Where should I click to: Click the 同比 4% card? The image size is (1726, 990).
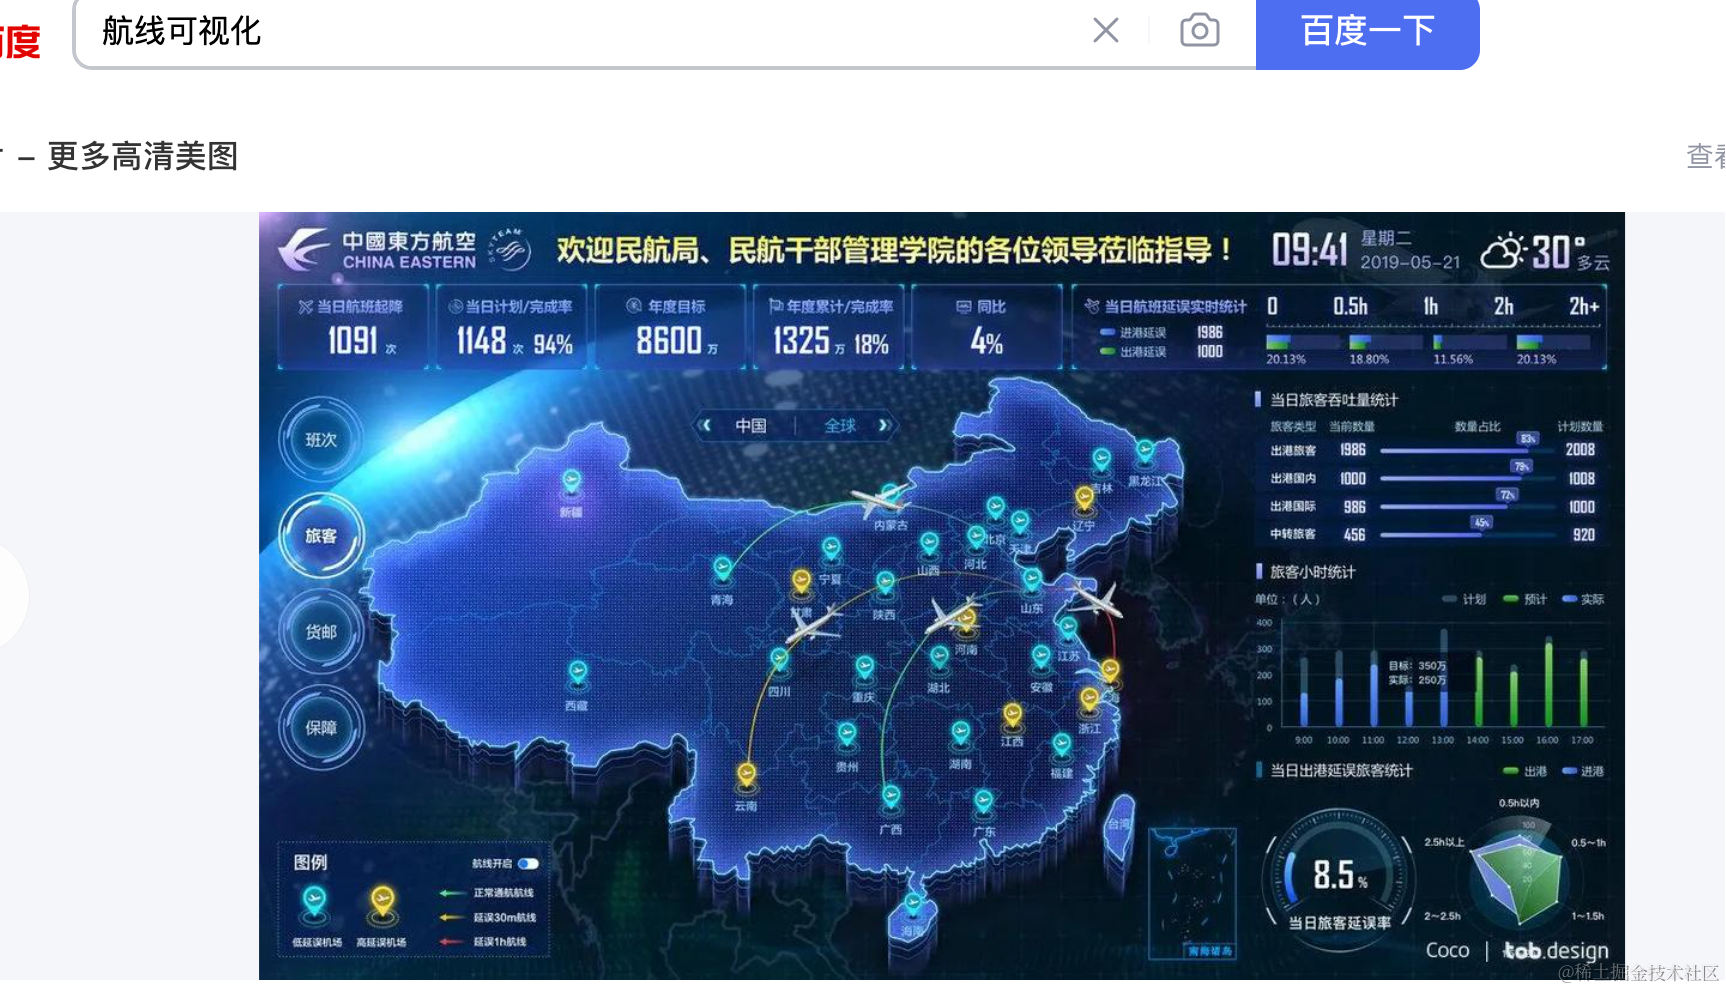pyautogui.click(x=986, y=327)
